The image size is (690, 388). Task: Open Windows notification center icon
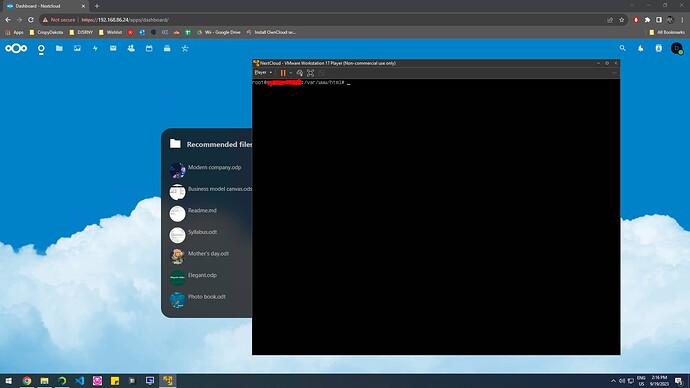pyautogui.click(x=679, y=381)
